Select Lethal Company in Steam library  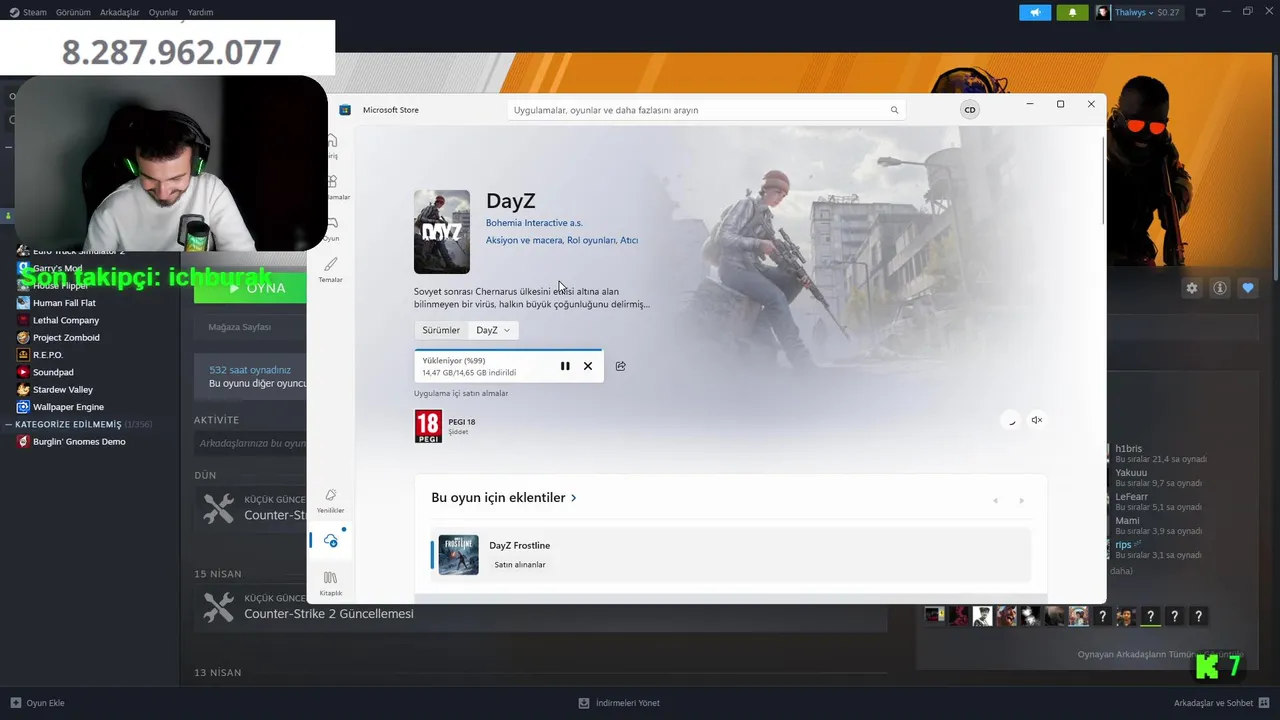point(66,320)
